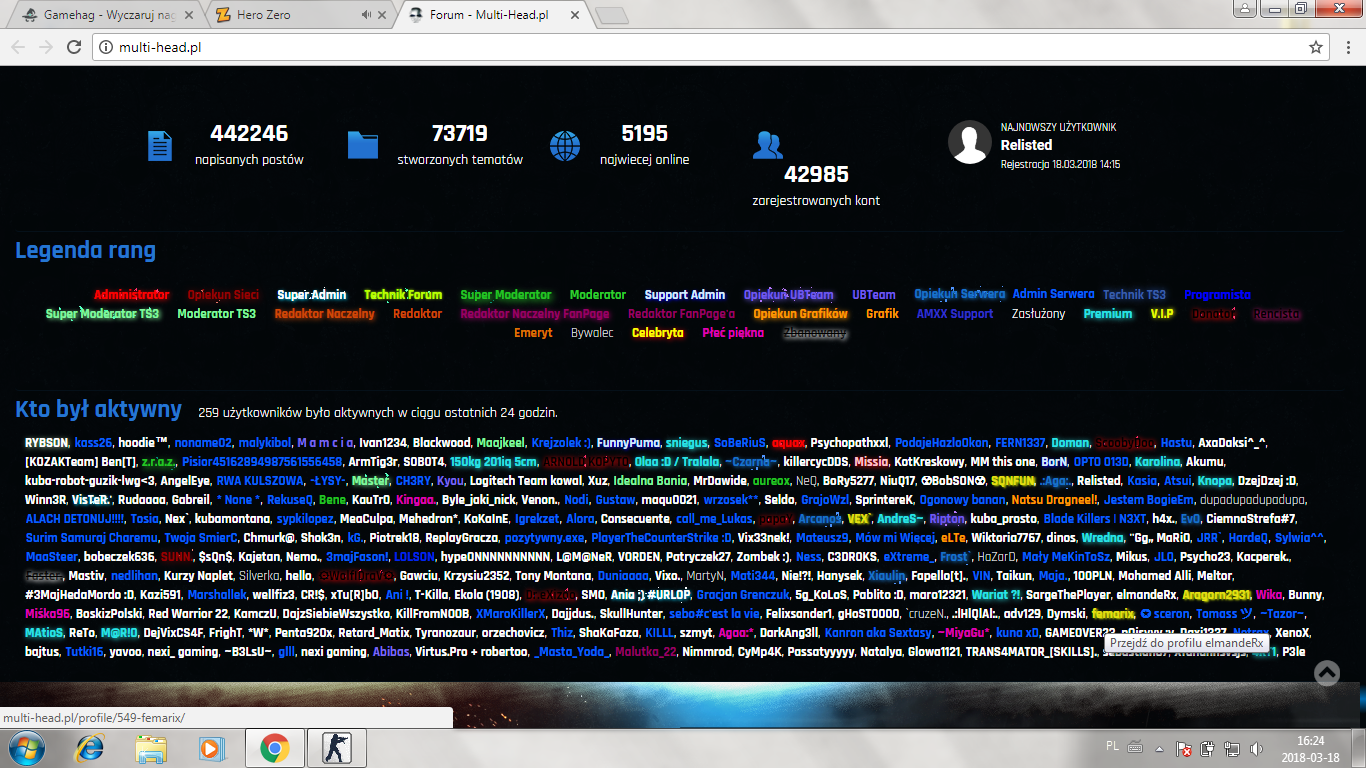Open Counter-Strike from the taskbar
Image resolution: width=1366 pixels, height=768 pixels.
[x=336, y=748]
